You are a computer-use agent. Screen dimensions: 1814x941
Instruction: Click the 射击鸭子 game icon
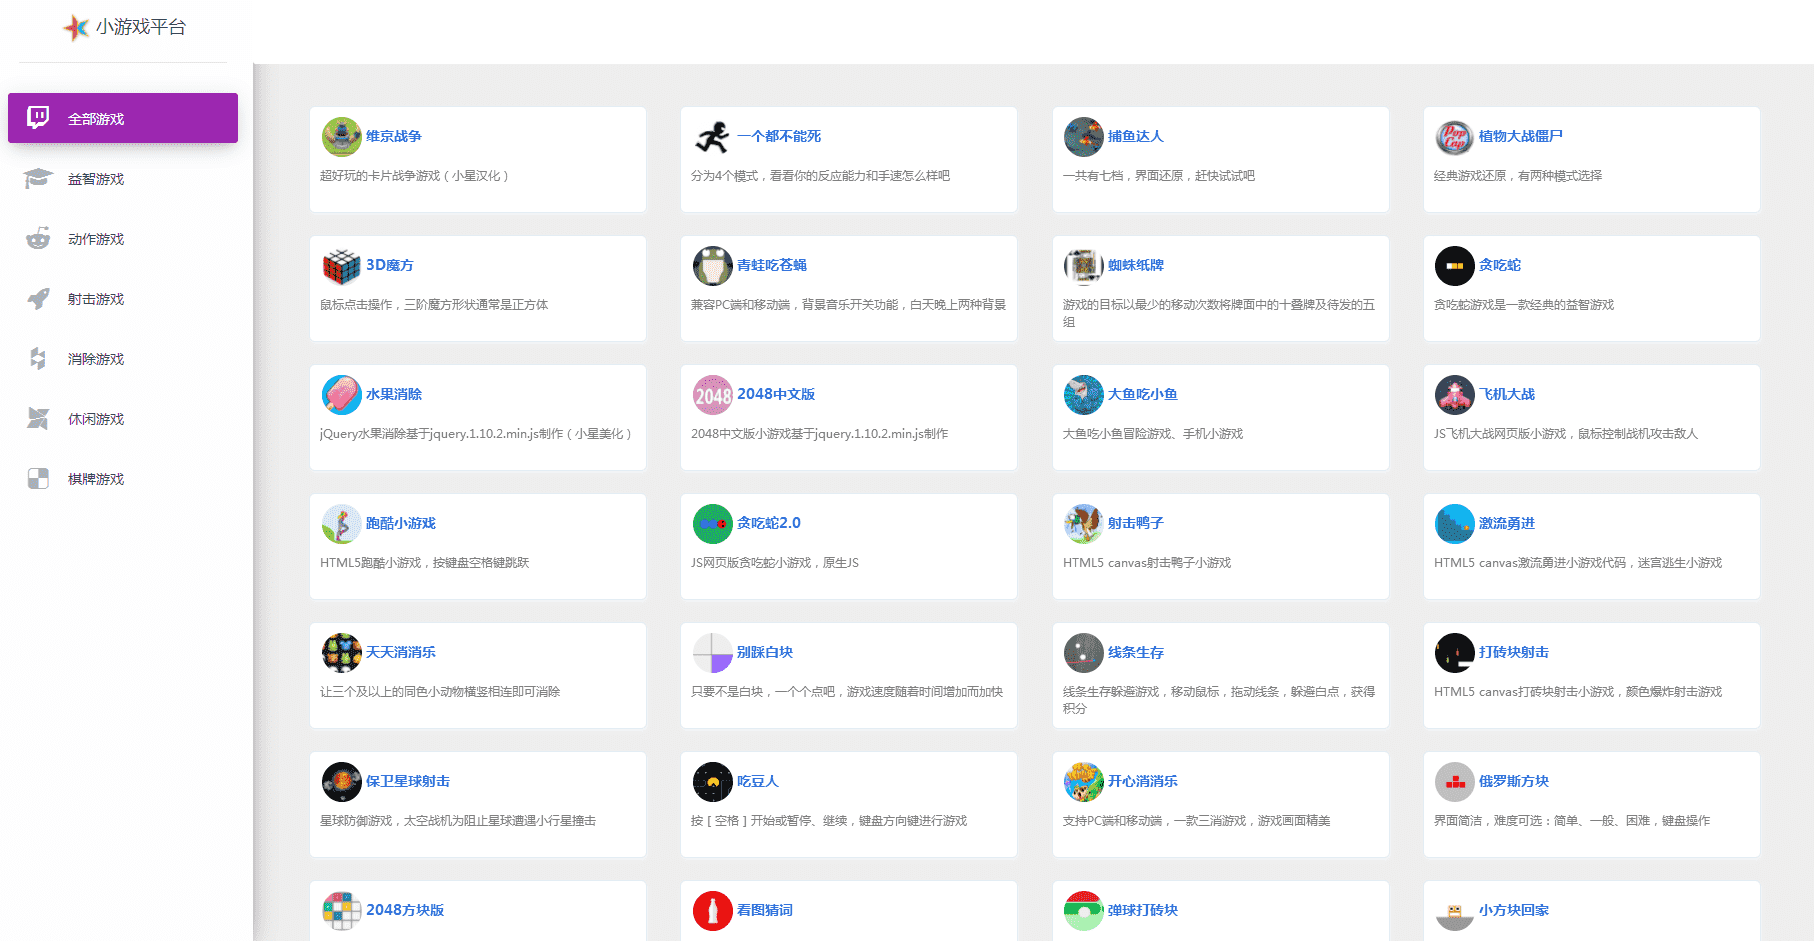pos(1084,524)
